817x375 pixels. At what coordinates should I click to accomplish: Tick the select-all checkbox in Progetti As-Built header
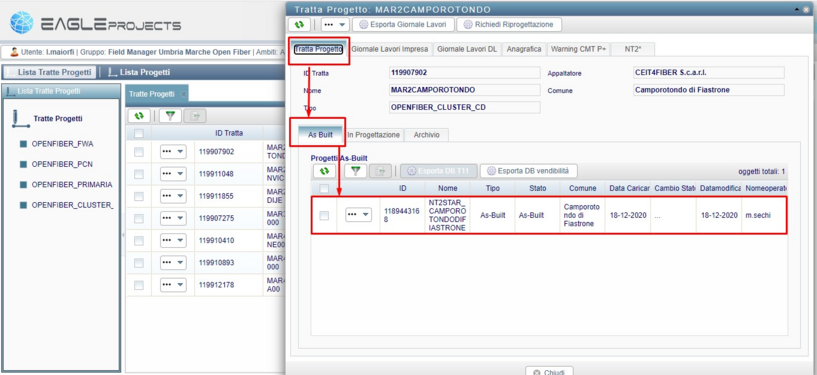click(x=324, y=189)
